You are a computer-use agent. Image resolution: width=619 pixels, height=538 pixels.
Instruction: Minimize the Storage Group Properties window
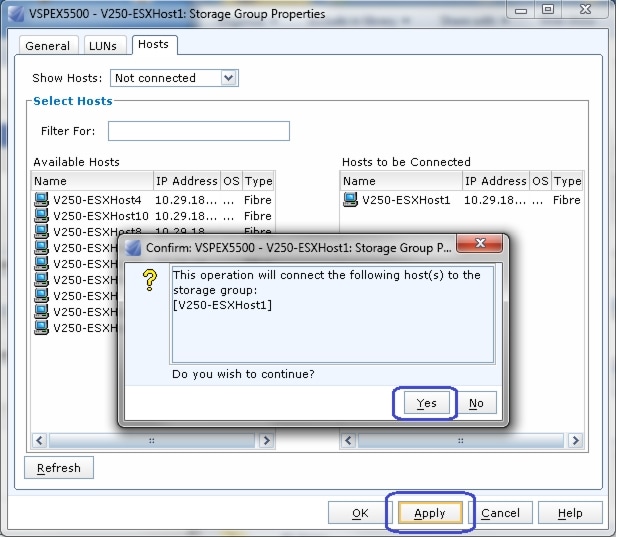point(523,10)
